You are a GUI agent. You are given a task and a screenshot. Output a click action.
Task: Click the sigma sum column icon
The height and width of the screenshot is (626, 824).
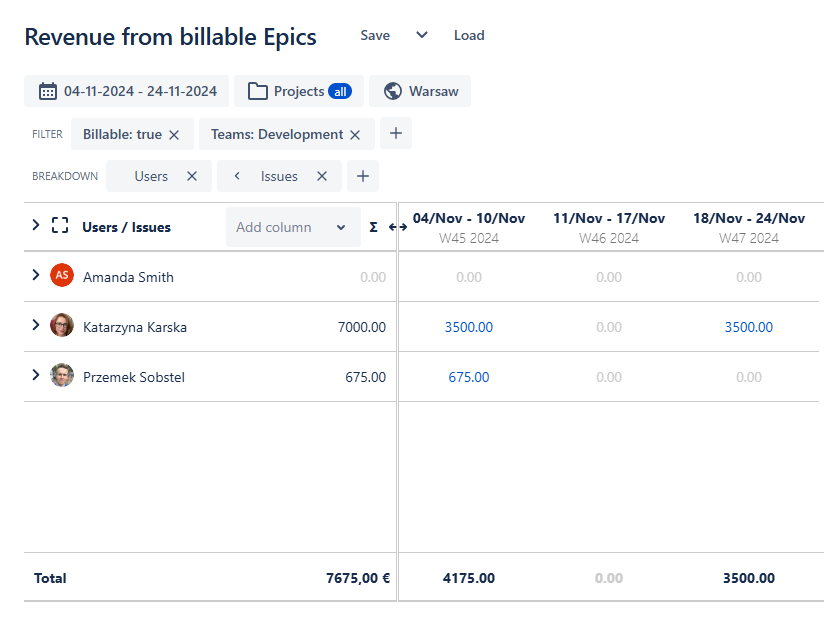tap(373, 227)
